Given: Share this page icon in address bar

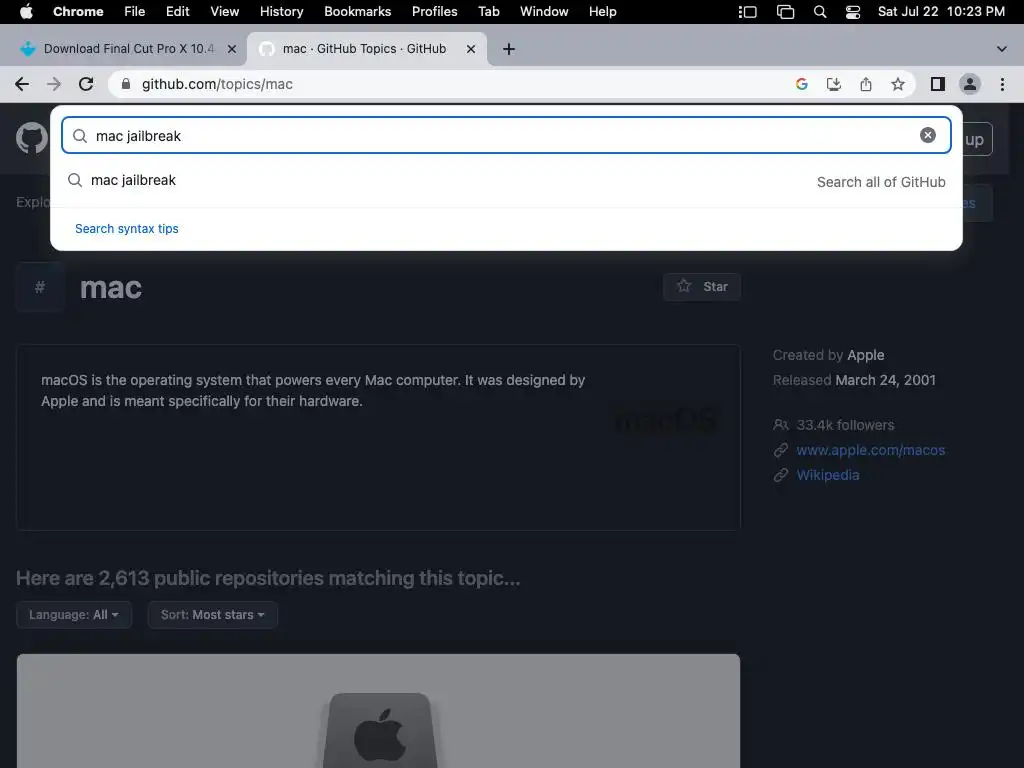Looking at the screenshot, I should pyautogui.click(x=865, y=84).
